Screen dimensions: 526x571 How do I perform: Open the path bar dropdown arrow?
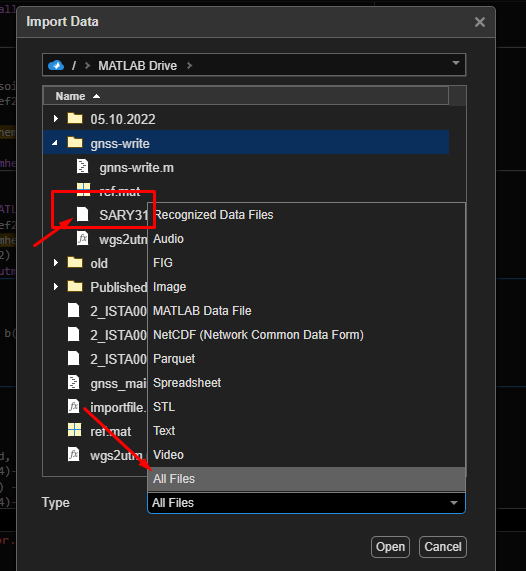[456, 63]
